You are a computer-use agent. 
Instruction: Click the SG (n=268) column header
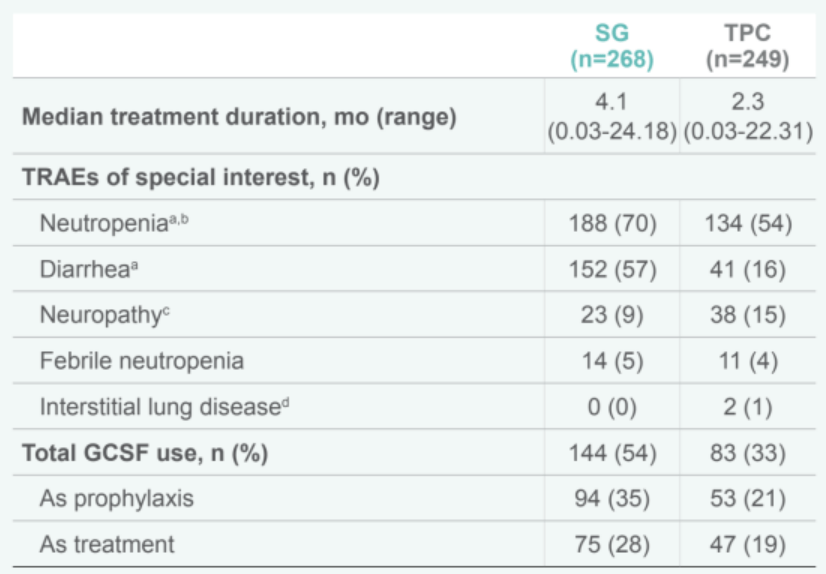coord(612,46)
